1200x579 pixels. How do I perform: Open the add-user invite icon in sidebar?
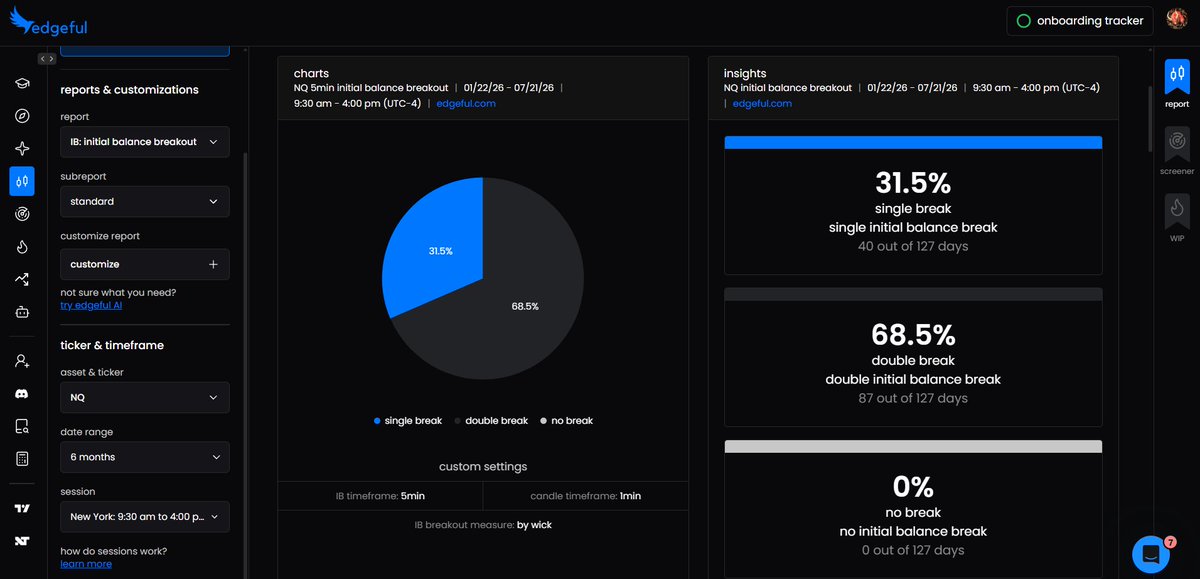pyautogui.click(x=22, y=361)
